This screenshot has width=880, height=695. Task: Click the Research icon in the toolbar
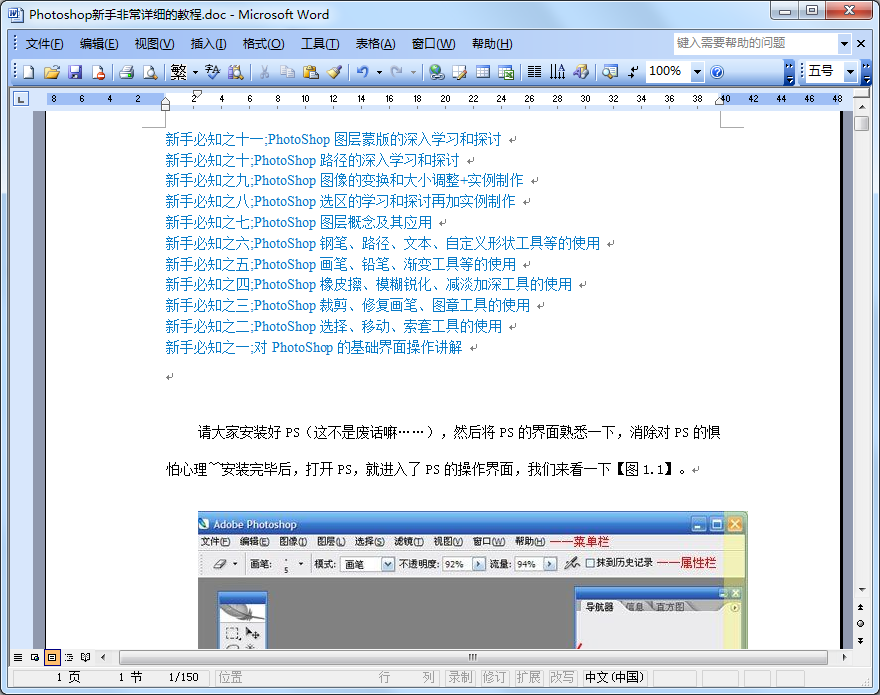pyautogui.click(x=236, y=72)
